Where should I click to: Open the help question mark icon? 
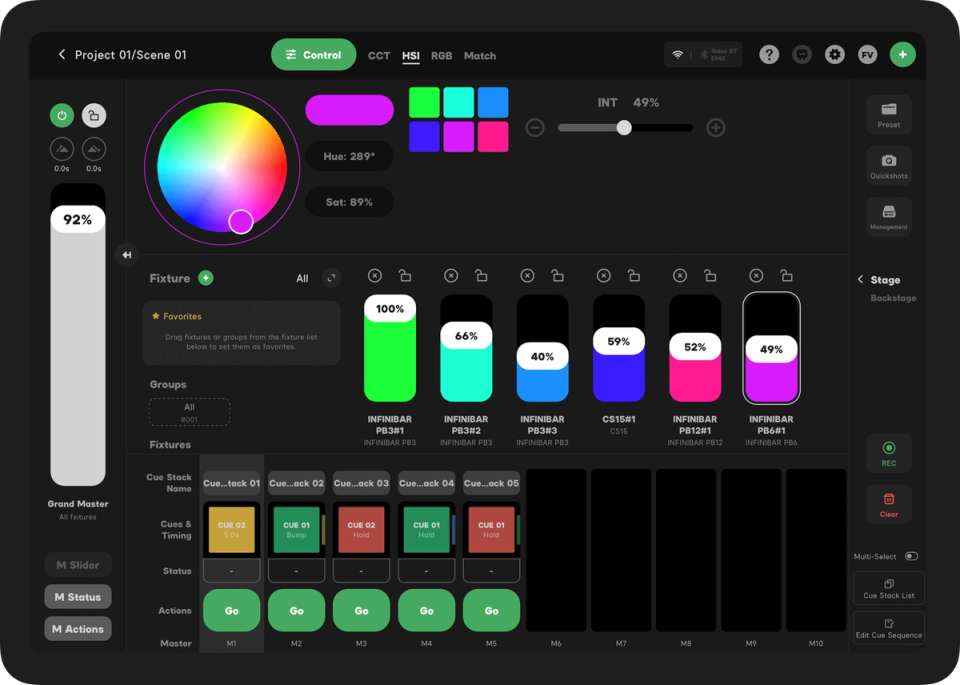pyautogui.click(x=768, y=54)
